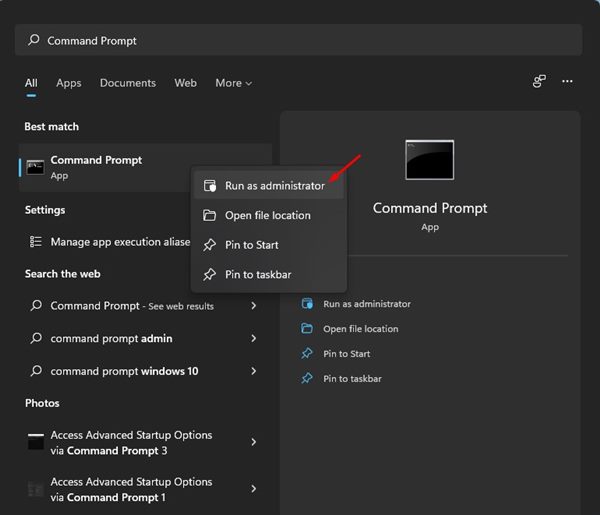Expand the More filter dropdown

(x=233, y=83)
